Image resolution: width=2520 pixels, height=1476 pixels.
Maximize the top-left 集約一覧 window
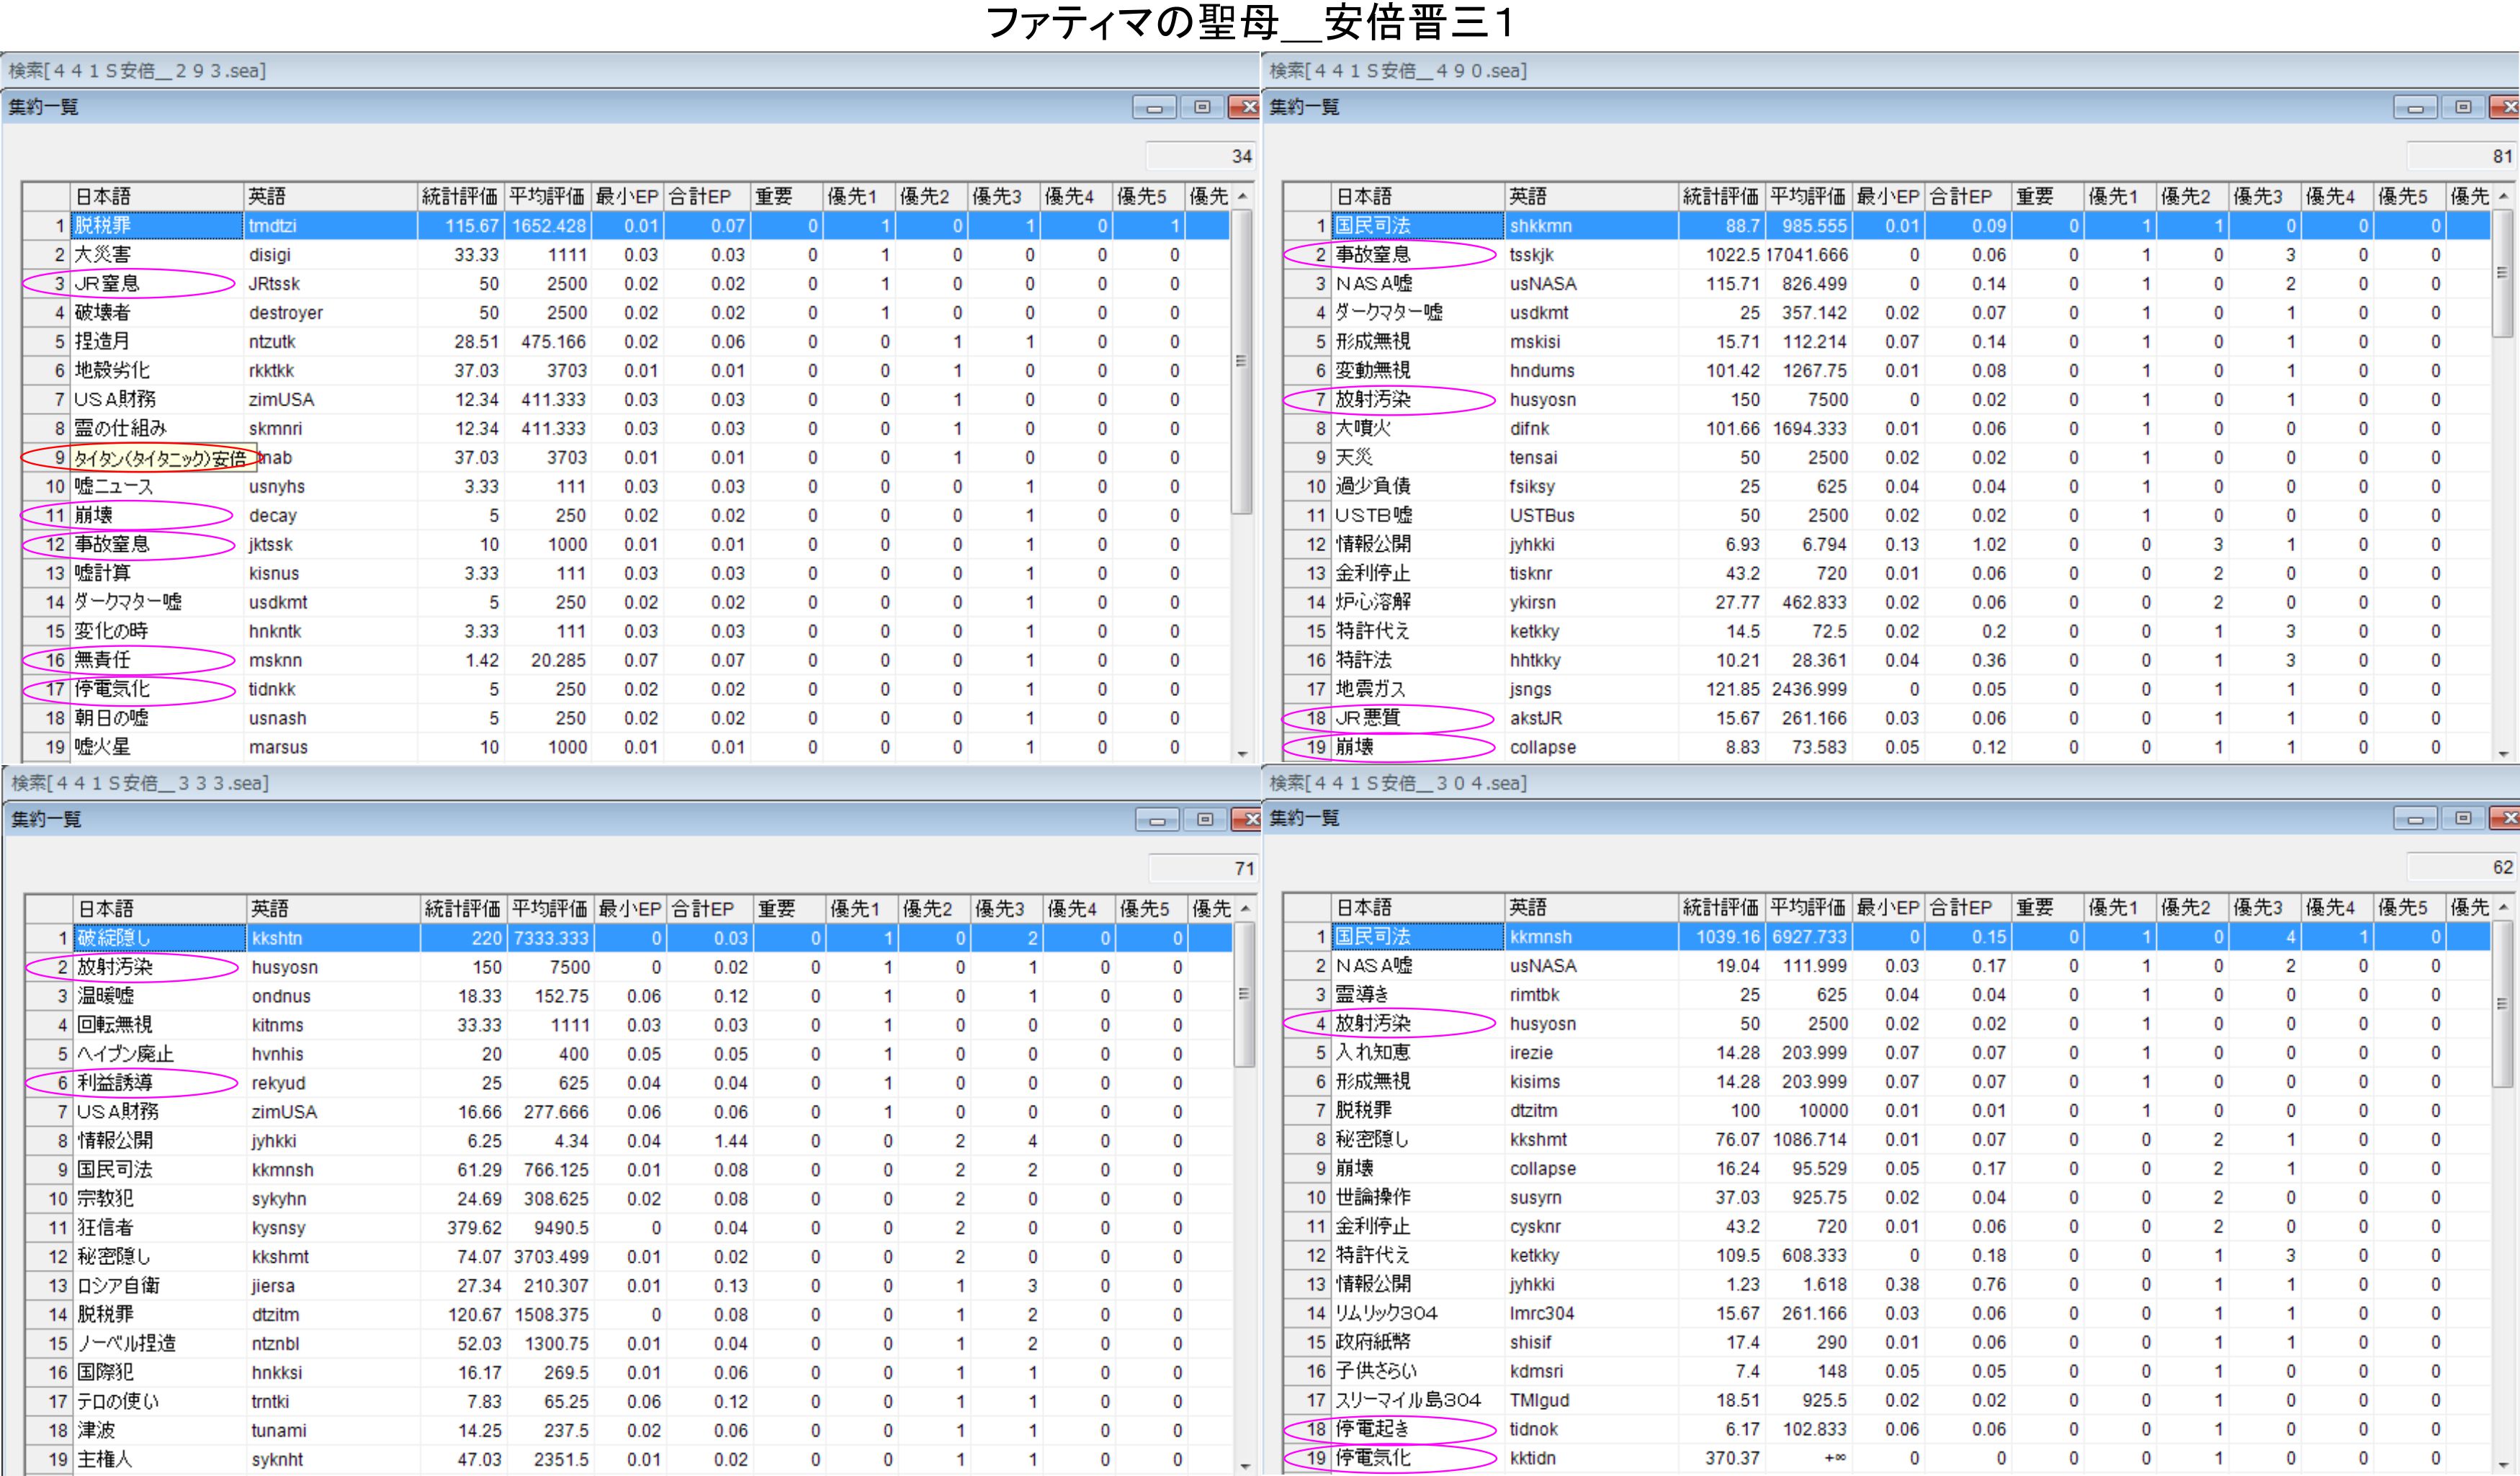(1202, 107)
